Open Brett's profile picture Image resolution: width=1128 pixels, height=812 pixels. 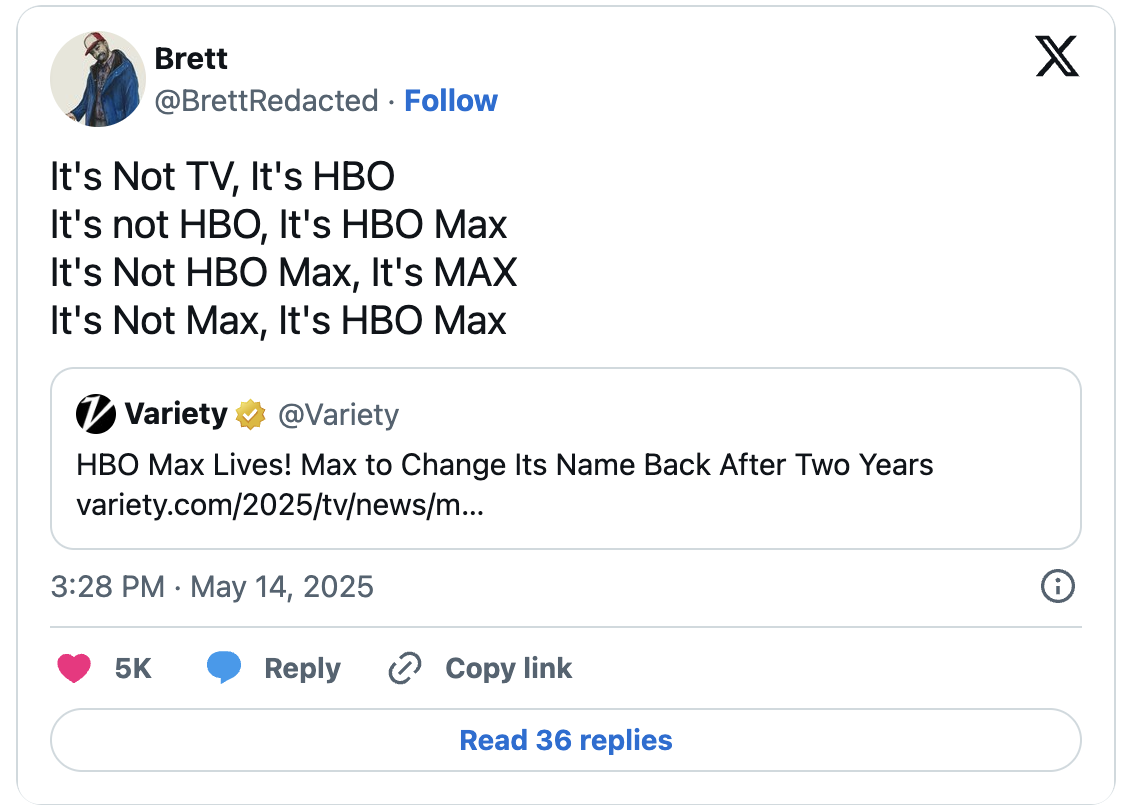pos(98,79)
